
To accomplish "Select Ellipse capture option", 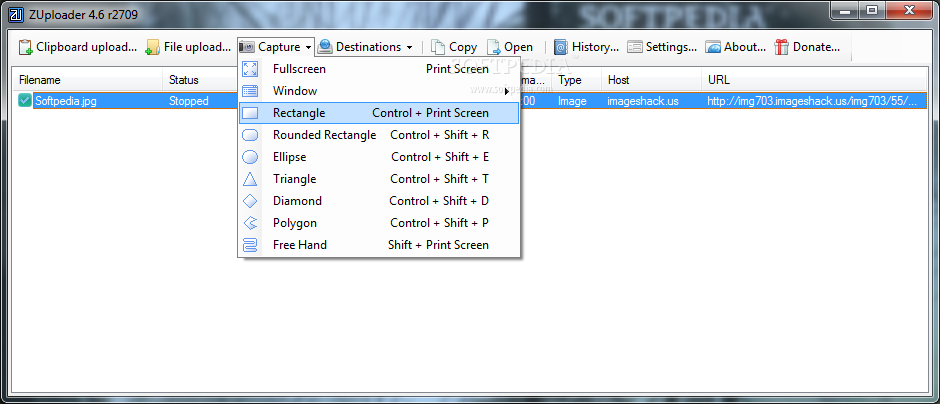I will (x=379, y=157).
